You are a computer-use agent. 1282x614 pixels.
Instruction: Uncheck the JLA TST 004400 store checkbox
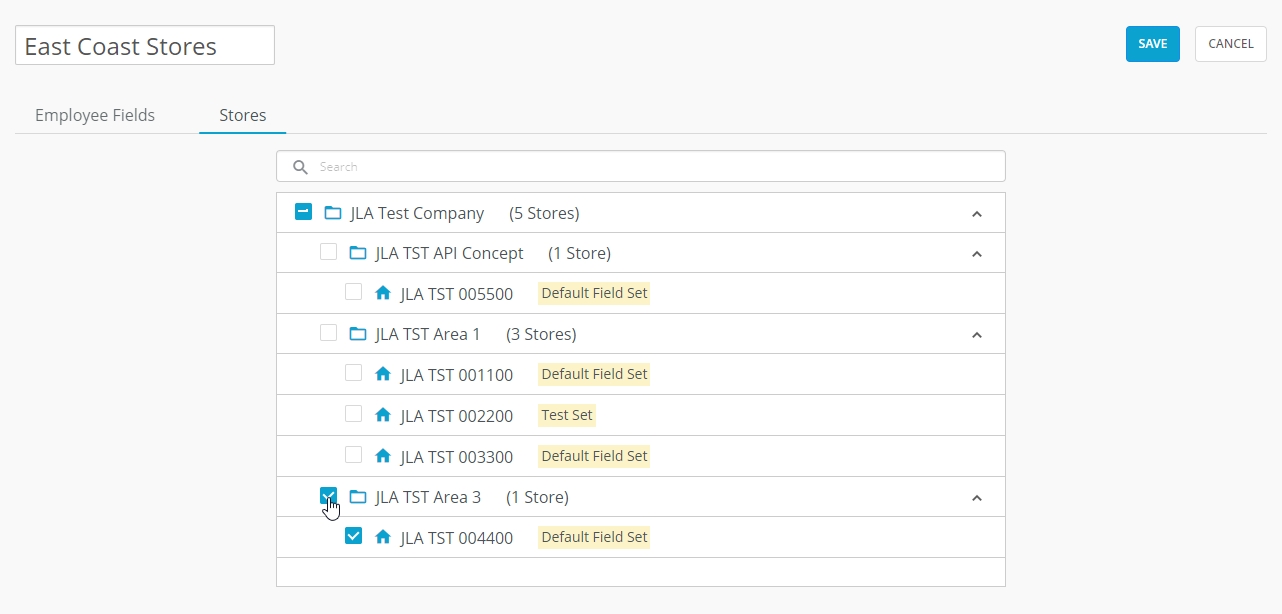[353, 536]
